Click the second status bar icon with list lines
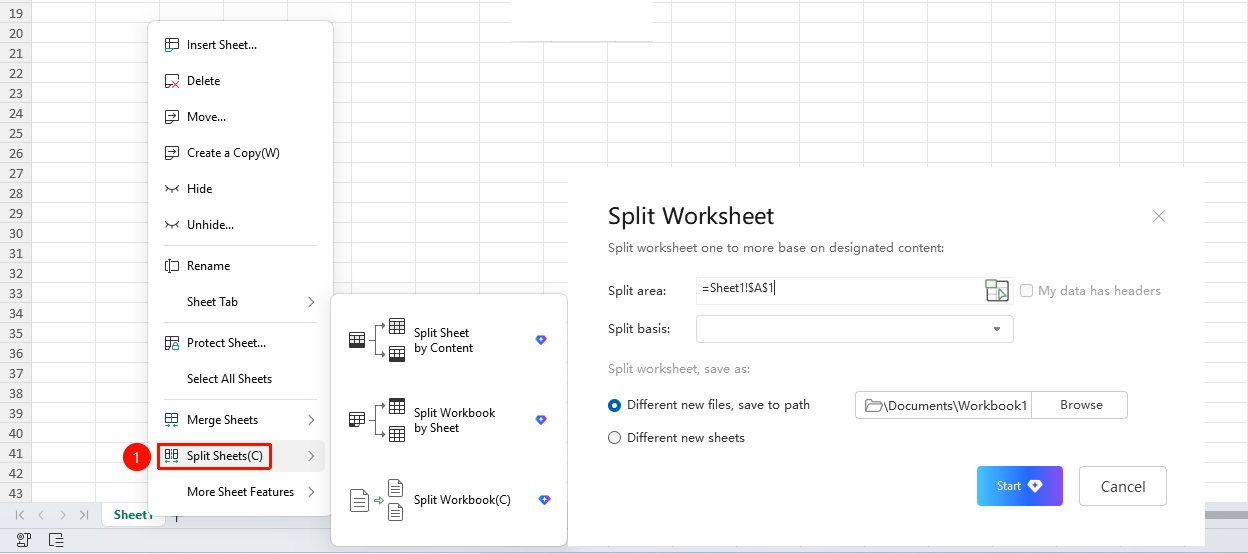The image size is (1248, 554). click(x=56, y=540)
